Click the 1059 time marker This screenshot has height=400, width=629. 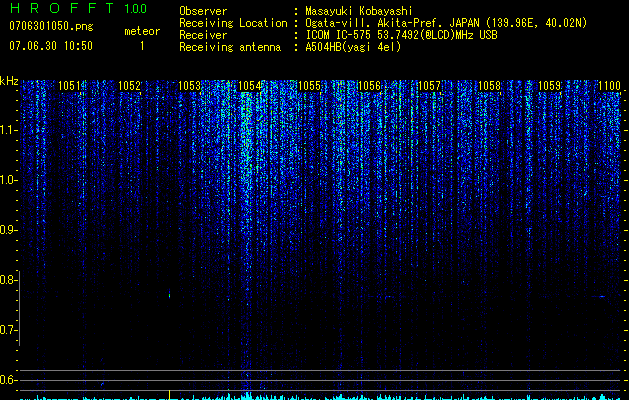[549, 85]
